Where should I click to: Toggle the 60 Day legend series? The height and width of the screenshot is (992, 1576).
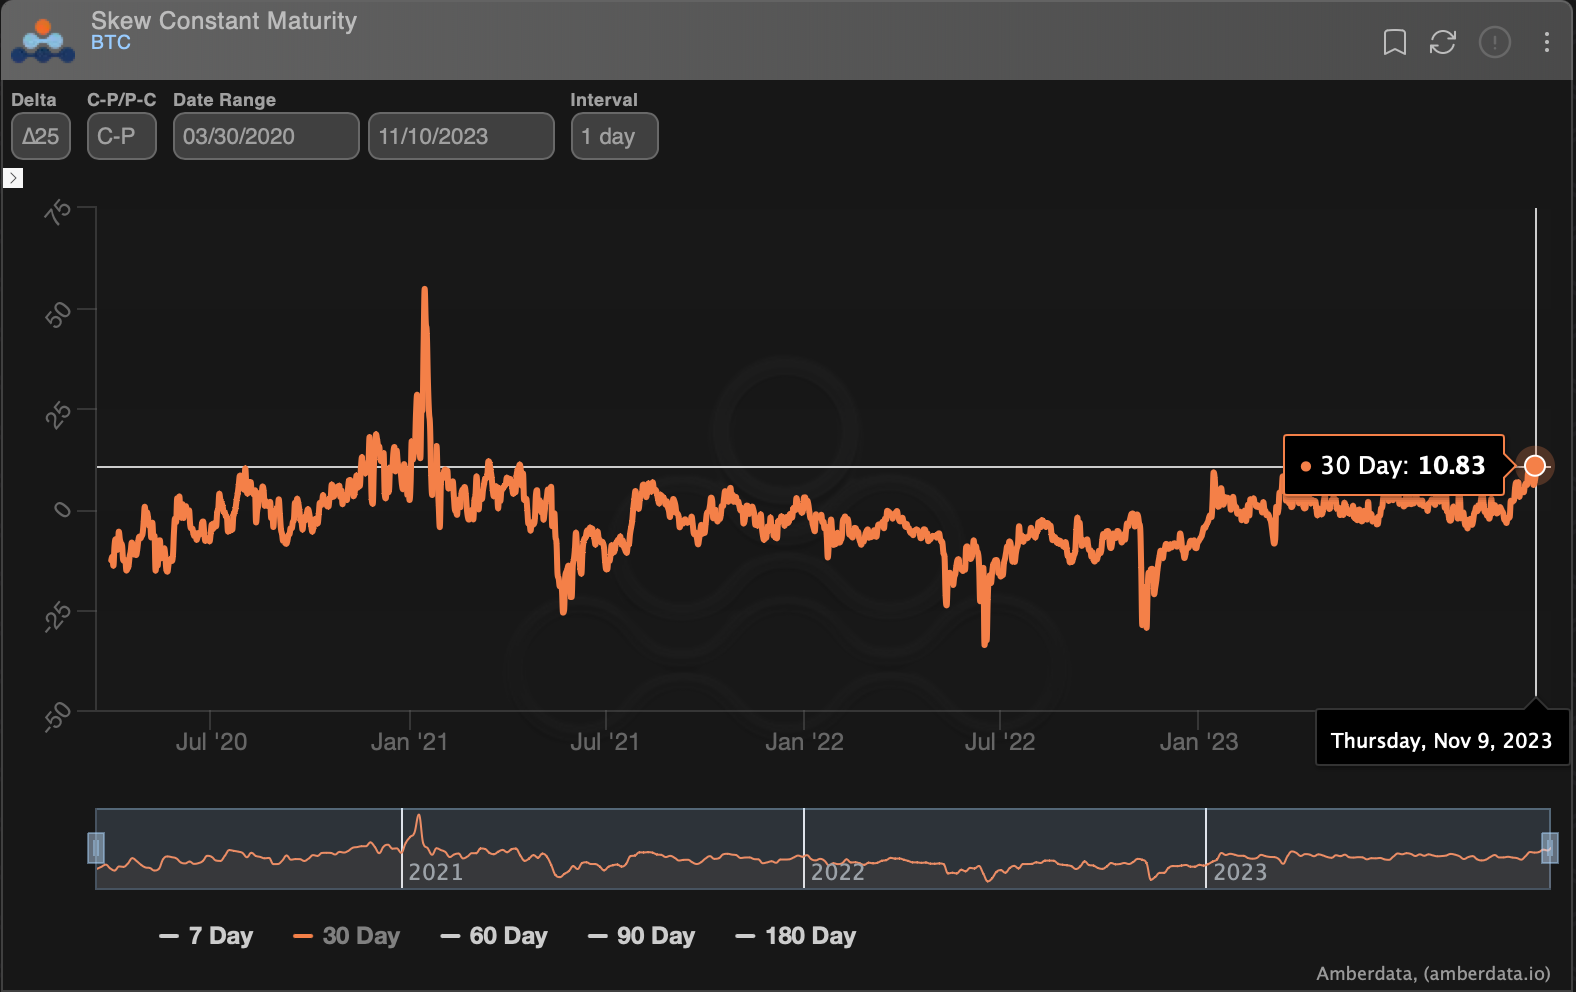pyautogui.click(x=494, y=936)
